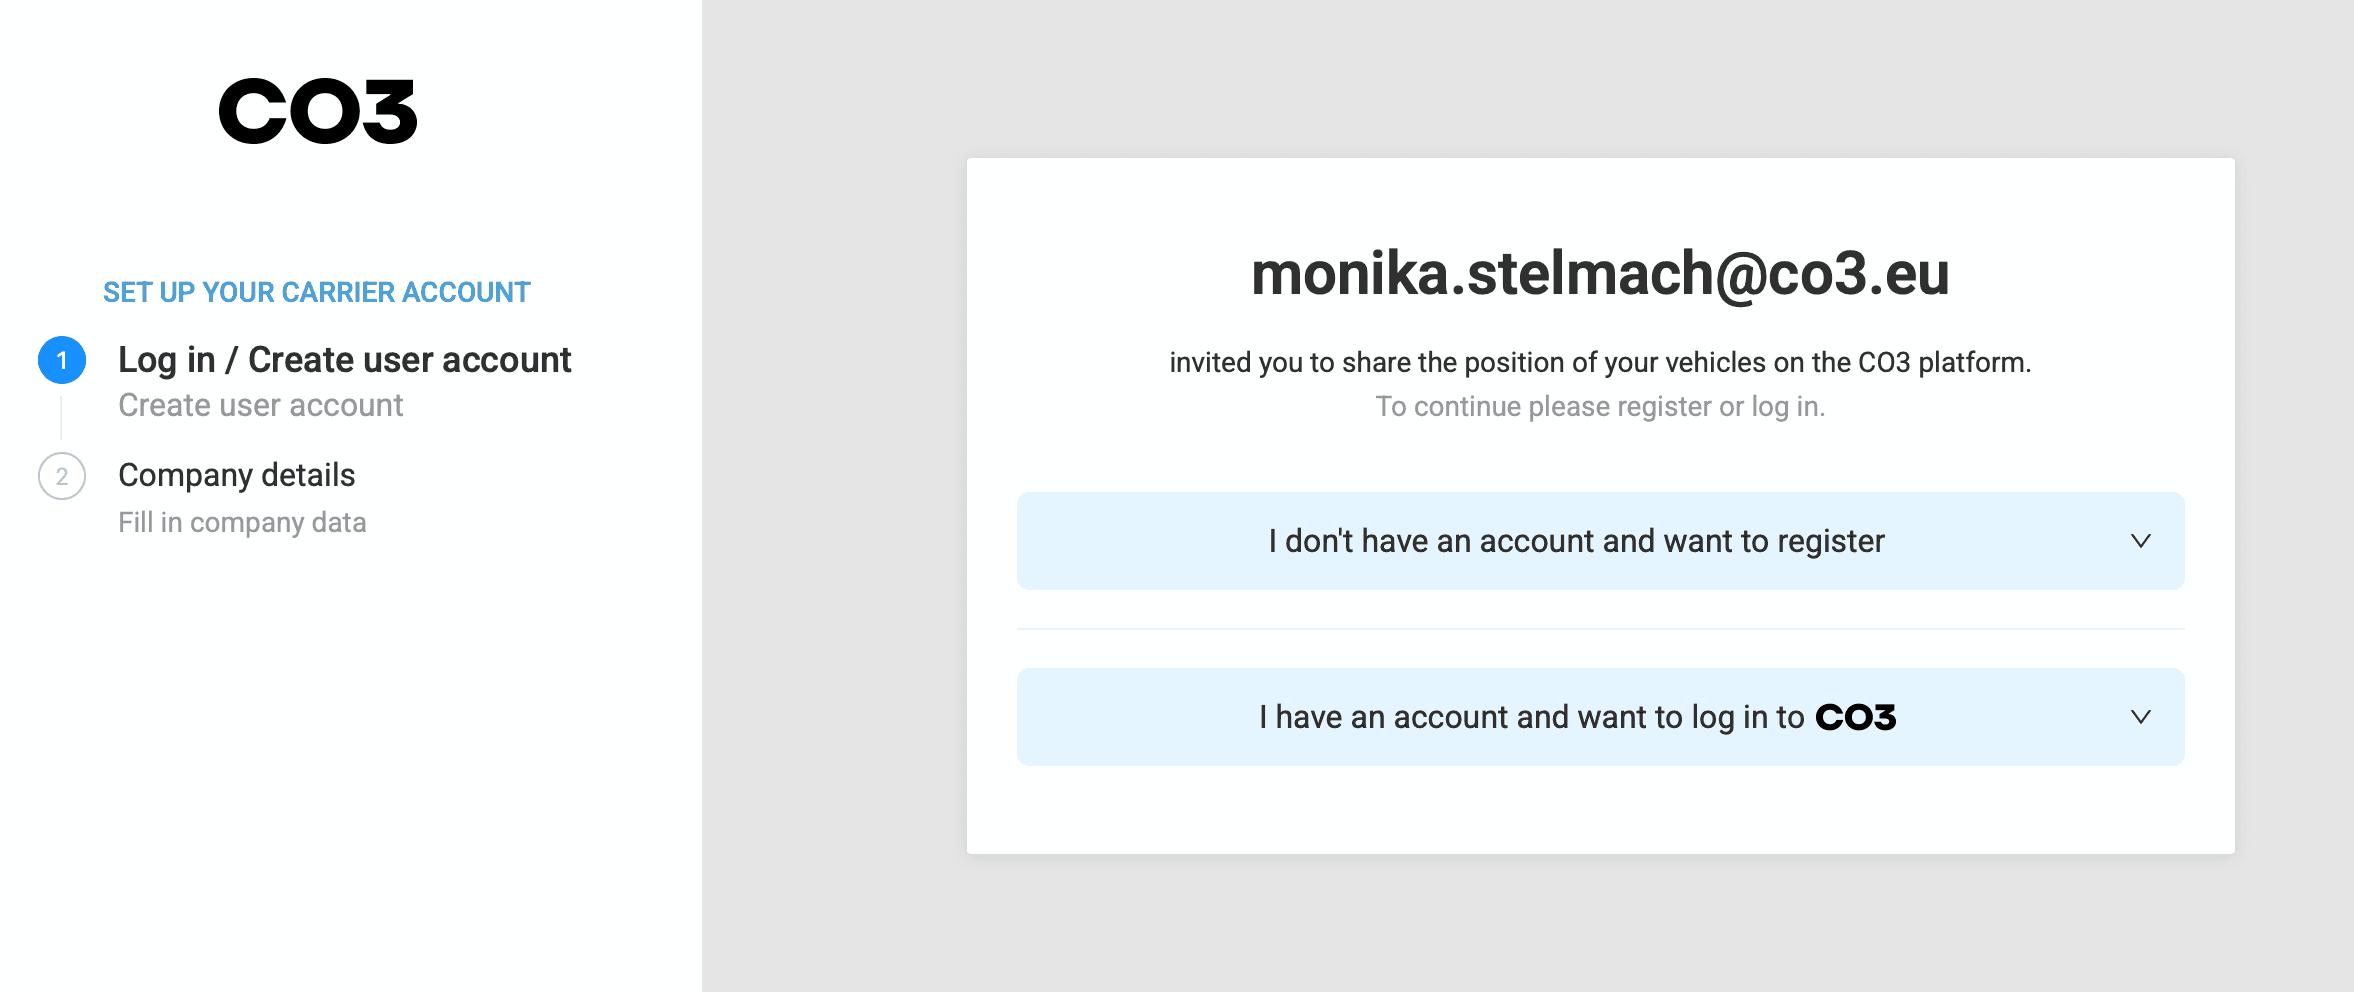Viewport: 2354px width, 992px height.
Task: Click the "SET UP YOUR CARRIER ACCOUNT" heading
Action: coord(316,292)
